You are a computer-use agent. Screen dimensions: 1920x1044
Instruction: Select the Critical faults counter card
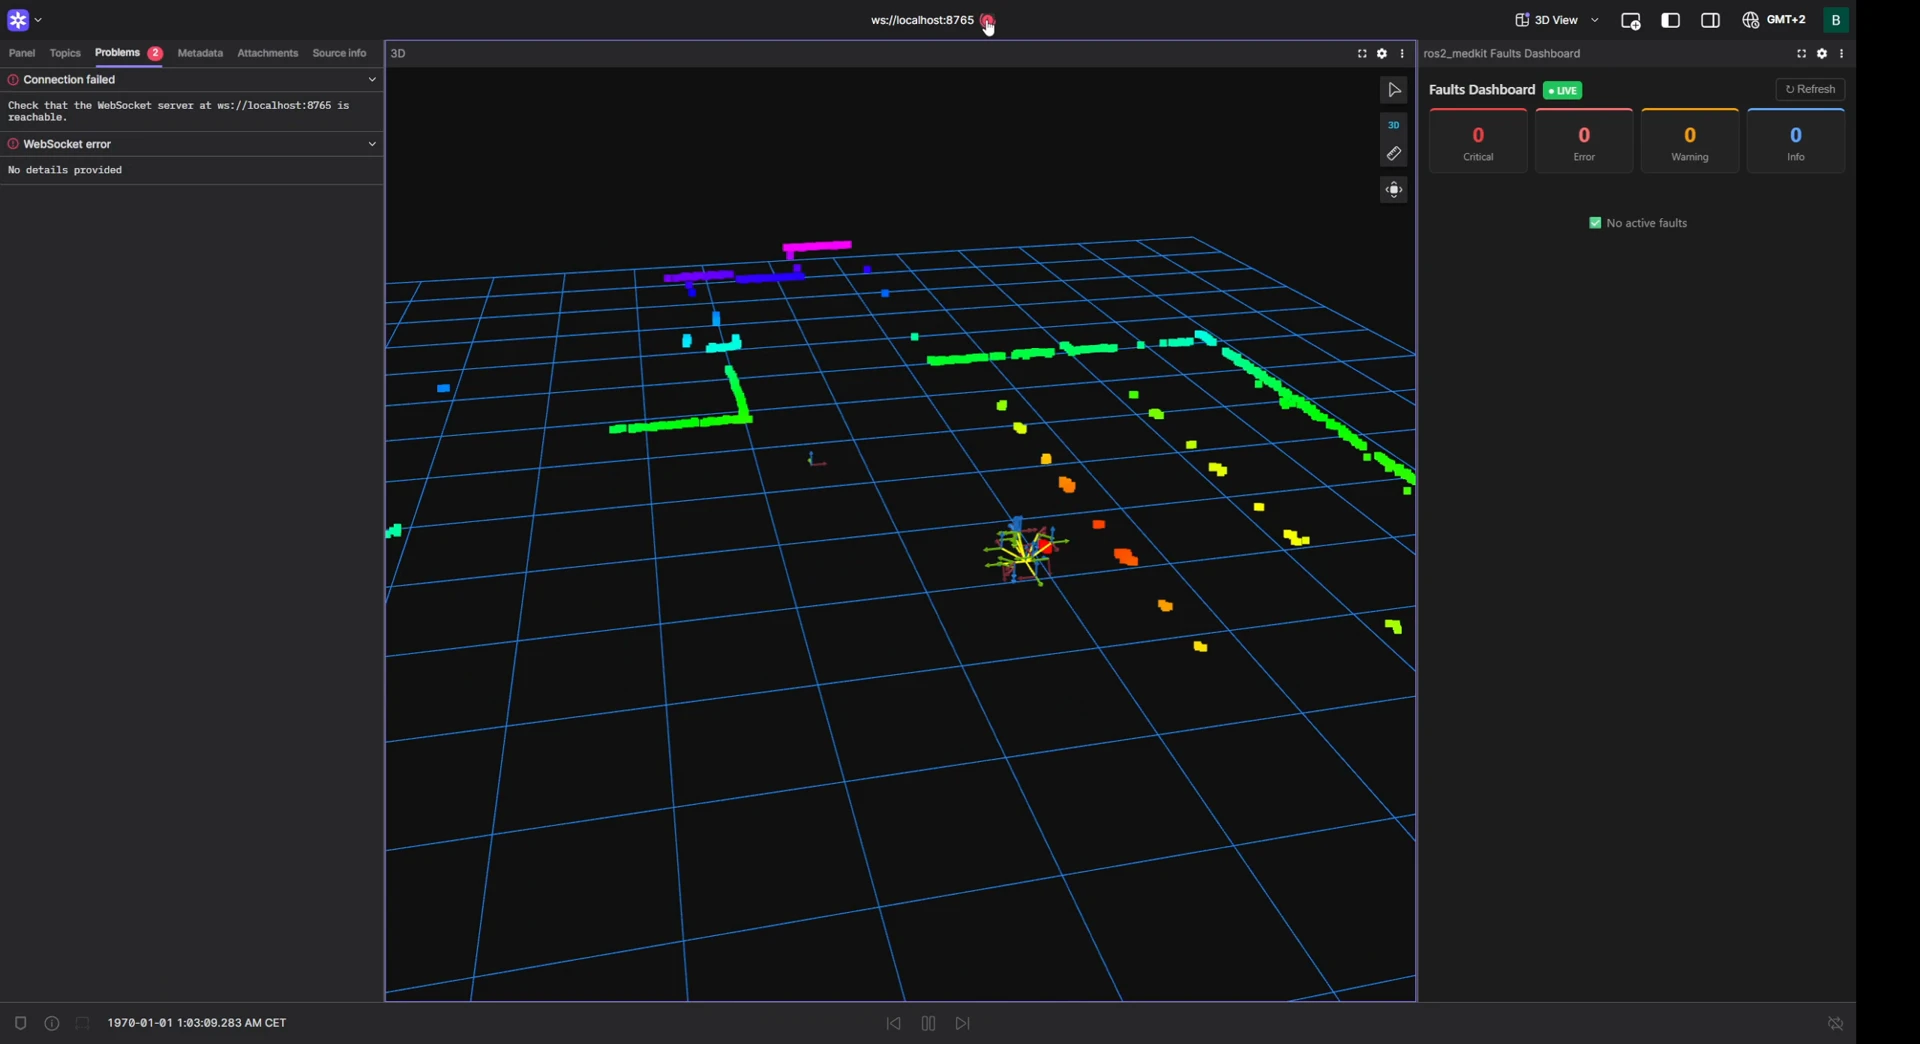coord(1478,142)
